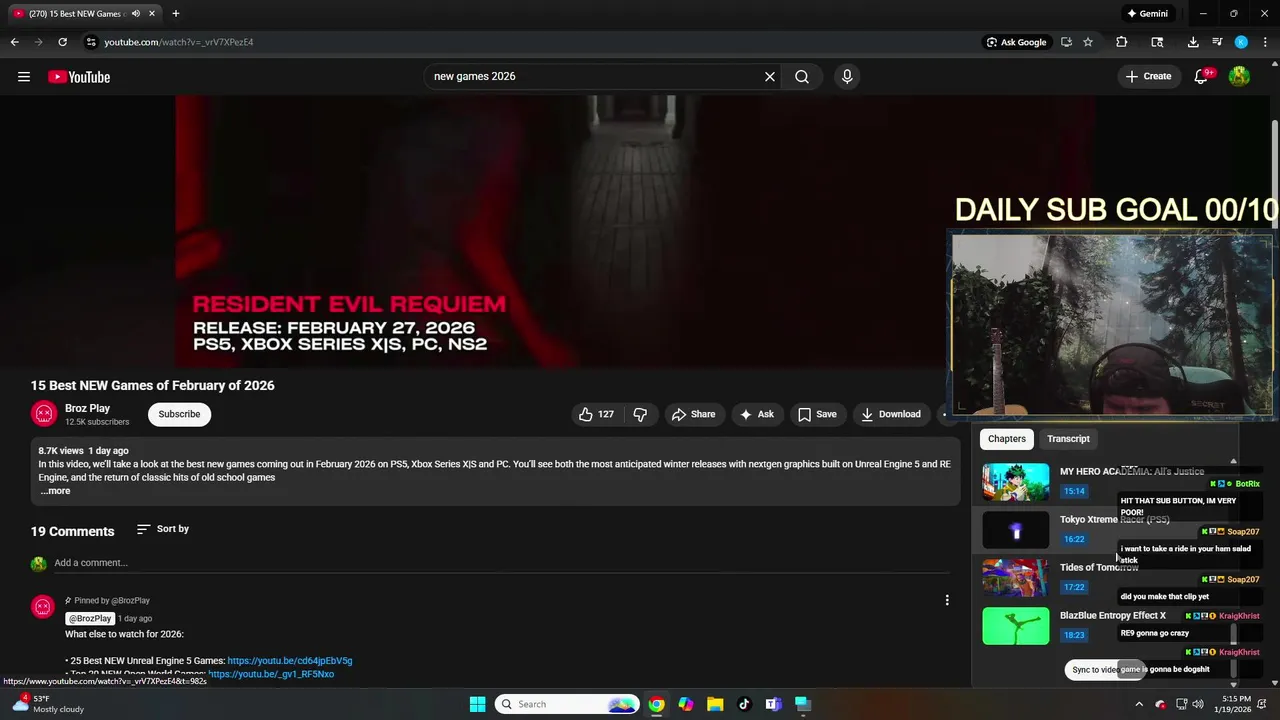Click the taskbar Search box
Screen dimensions: 1280x720
click(x=567, y=704)
